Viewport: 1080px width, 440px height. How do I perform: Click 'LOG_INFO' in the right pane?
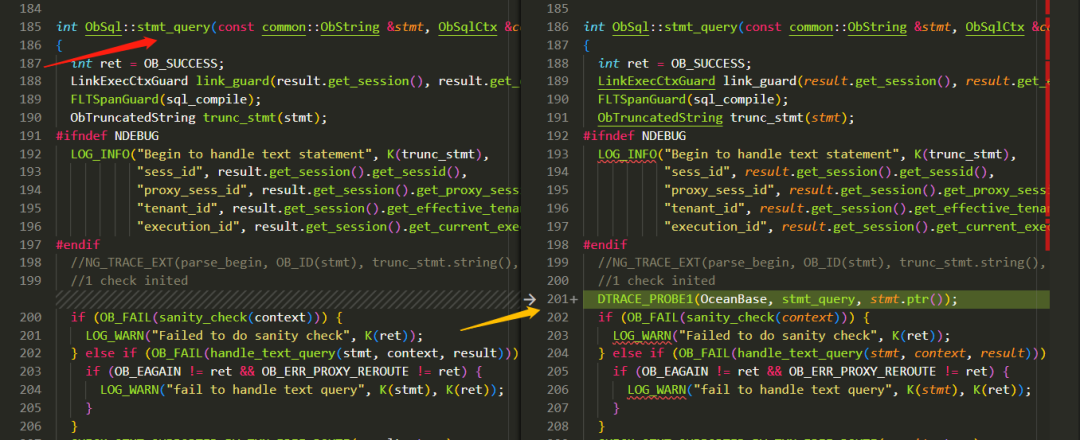627,154
